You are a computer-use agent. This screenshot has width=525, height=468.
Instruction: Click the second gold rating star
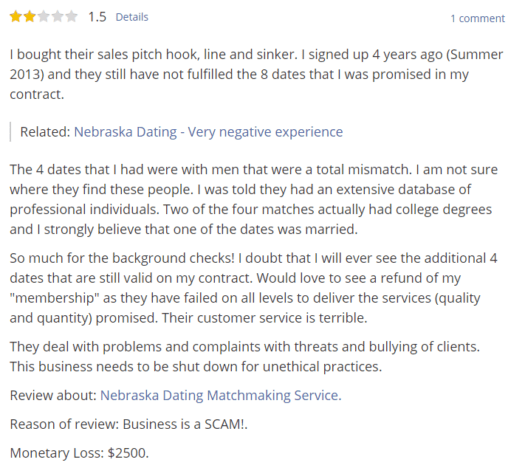(29, 16)
